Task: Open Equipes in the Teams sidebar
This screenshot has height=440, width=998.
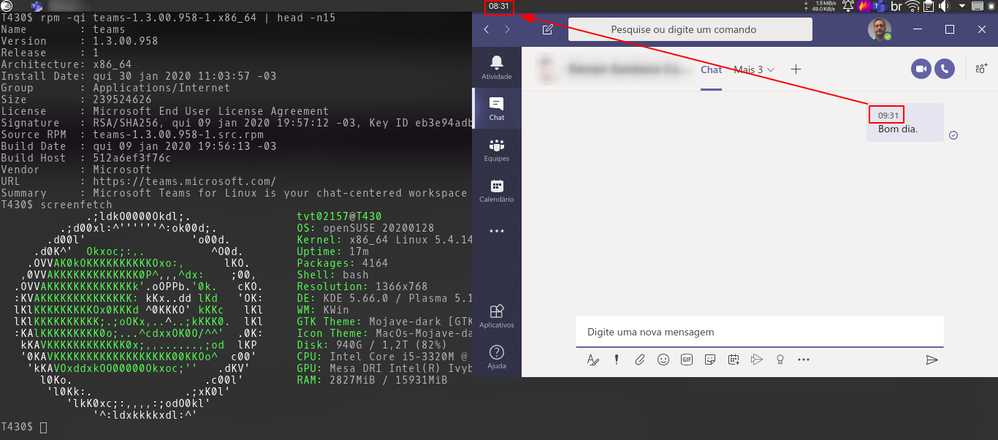Action: (x=496, y=150)
